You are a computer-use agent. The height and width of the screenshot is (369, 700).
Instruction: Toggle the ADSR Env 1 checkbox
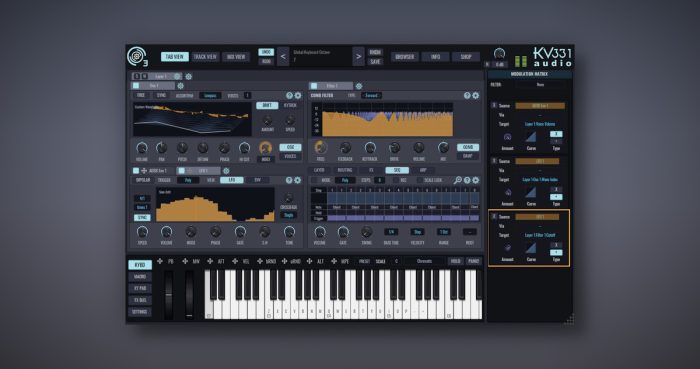[136, 171]
